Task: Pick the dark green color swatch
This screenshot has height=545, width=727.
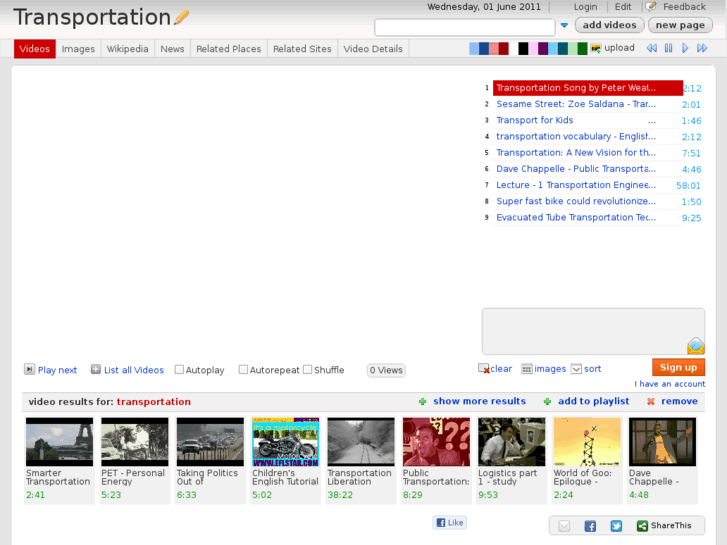Action: [x=582, y=48]
